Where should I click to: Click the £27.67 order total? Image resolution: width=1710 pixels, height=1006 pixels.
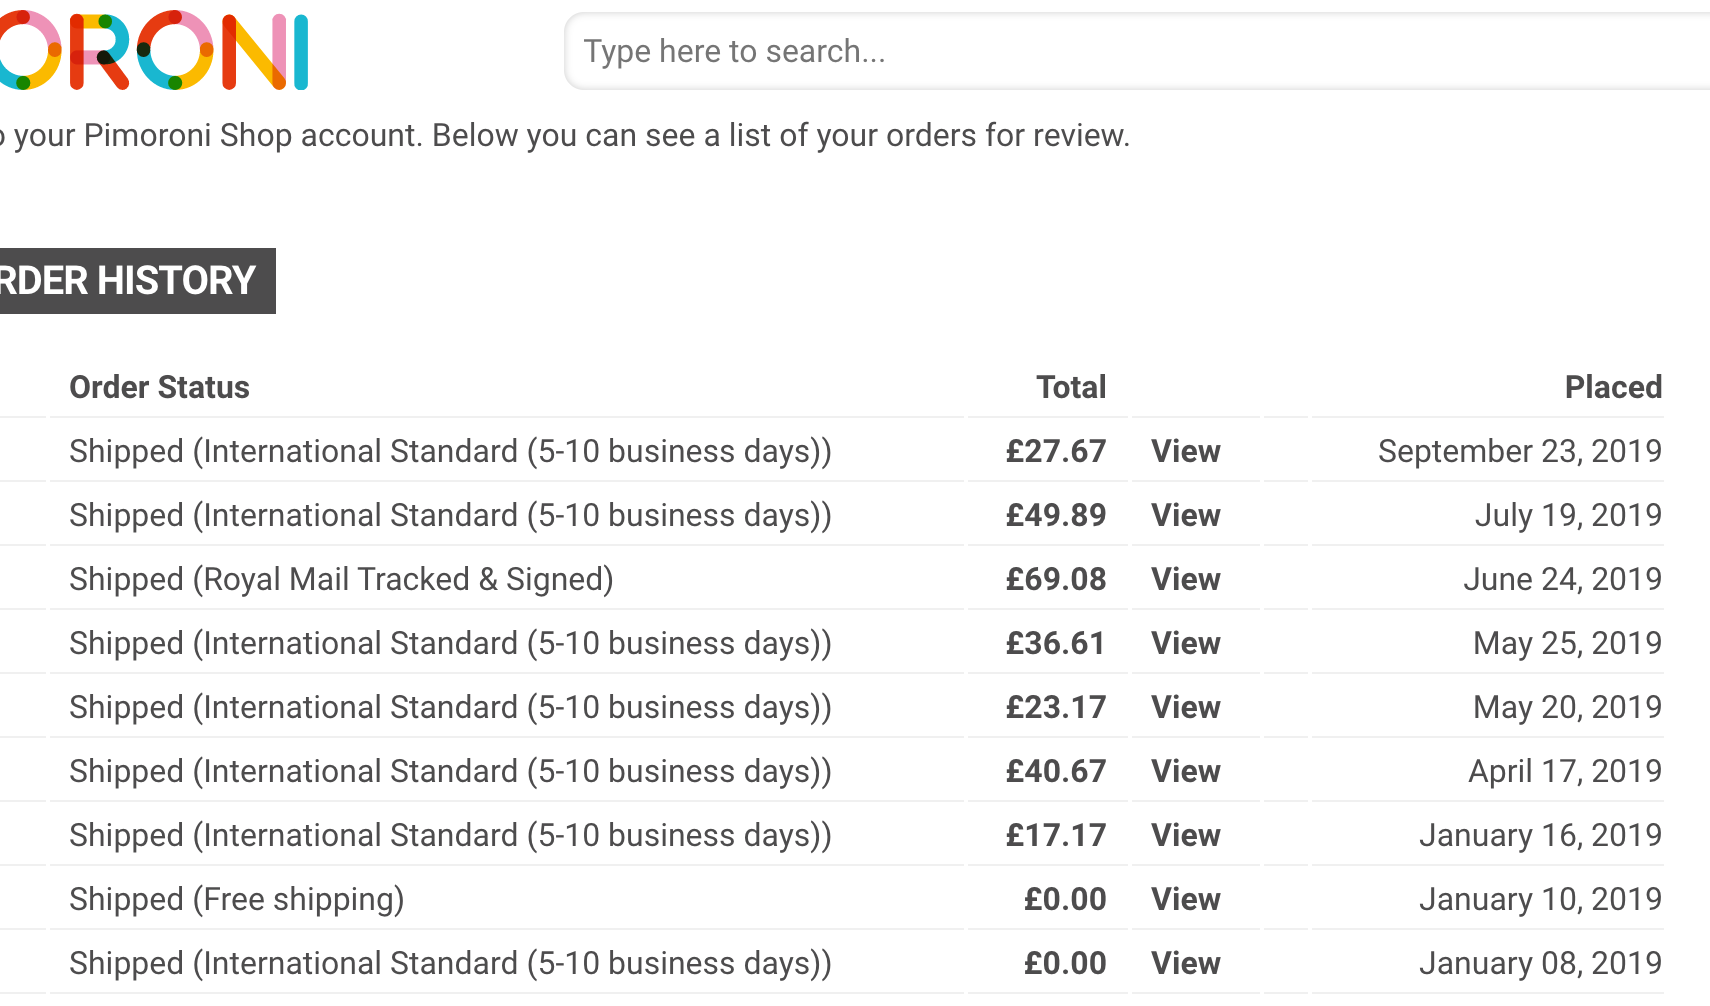pos(1055,452)
